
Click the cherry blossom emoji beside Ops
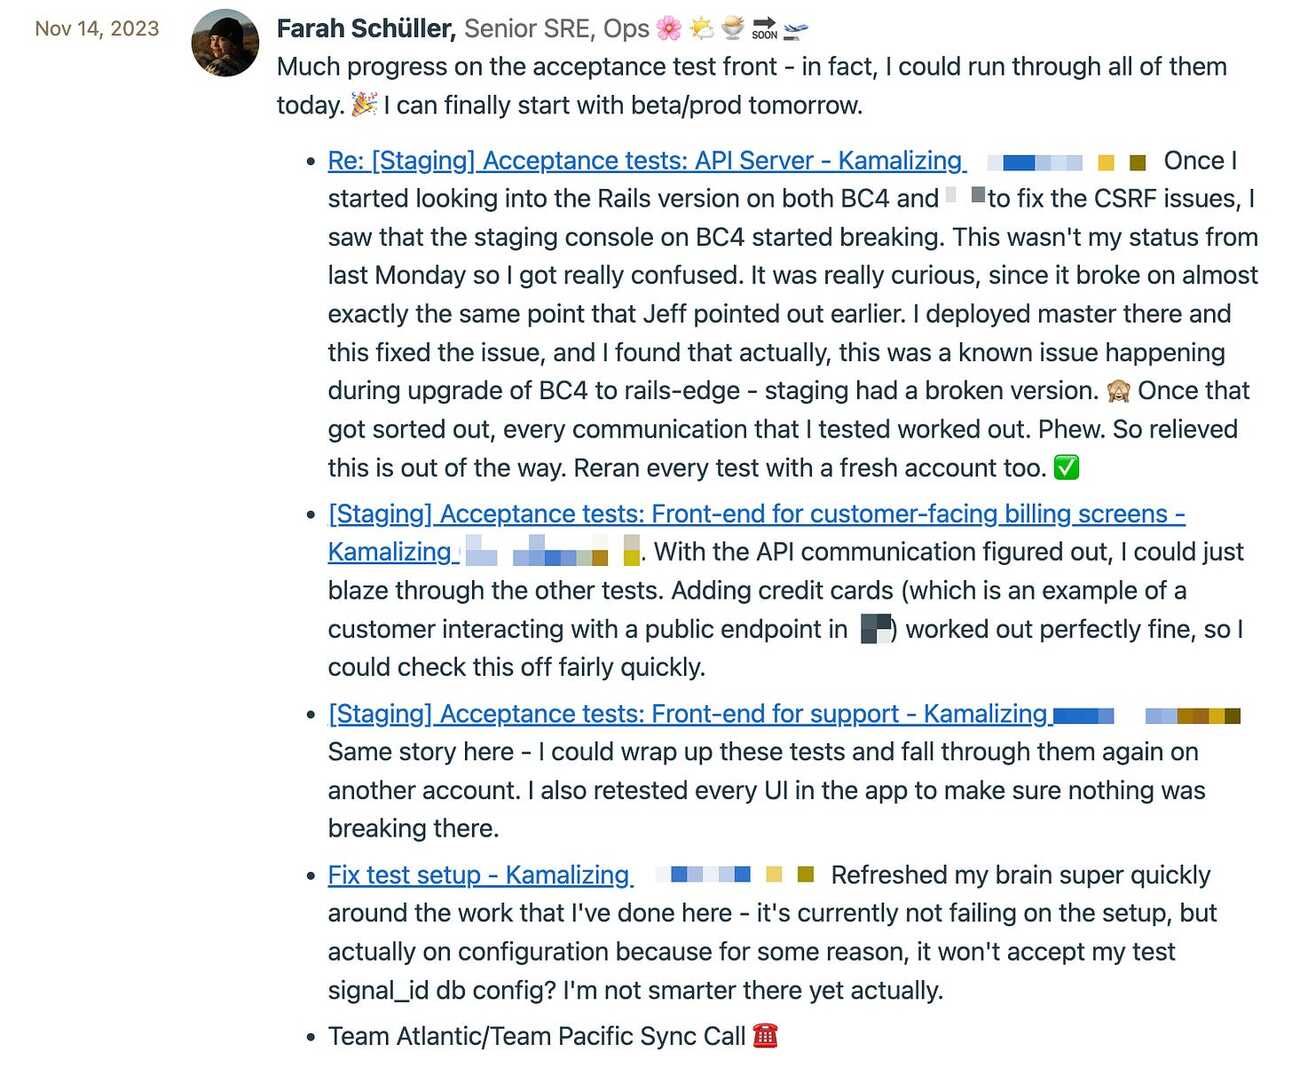point(669,29)
